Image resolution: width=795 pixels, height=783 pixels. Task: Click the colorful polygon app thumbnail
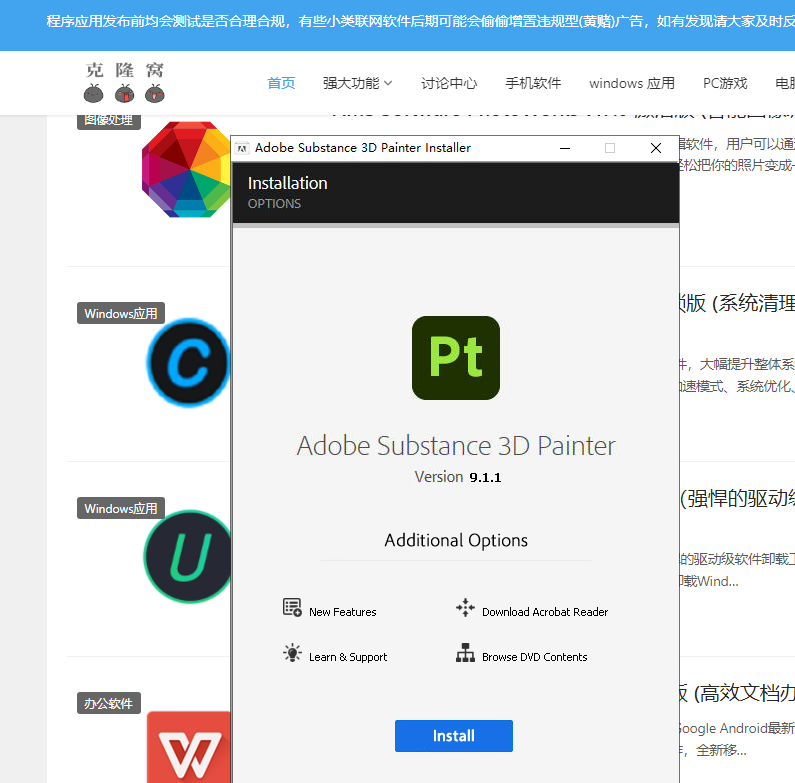point(186,169)
